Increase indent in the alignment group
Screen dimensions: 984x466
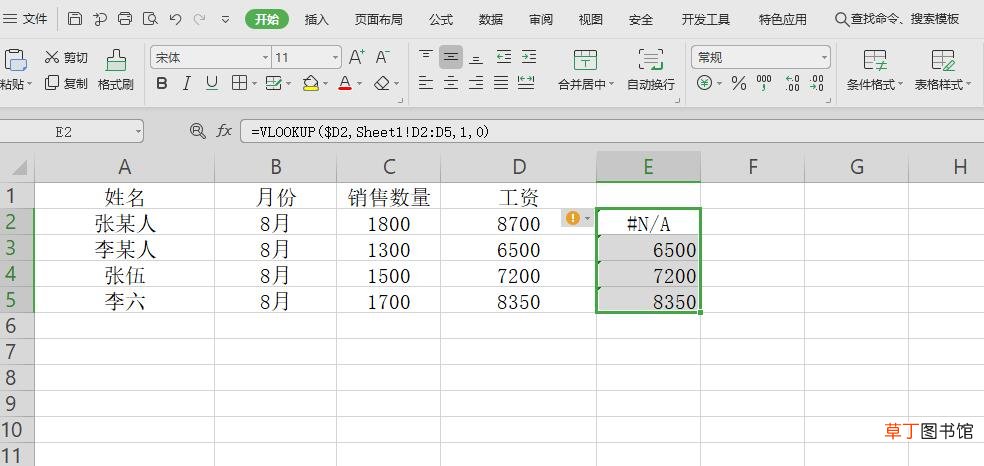tap(528, 57)
